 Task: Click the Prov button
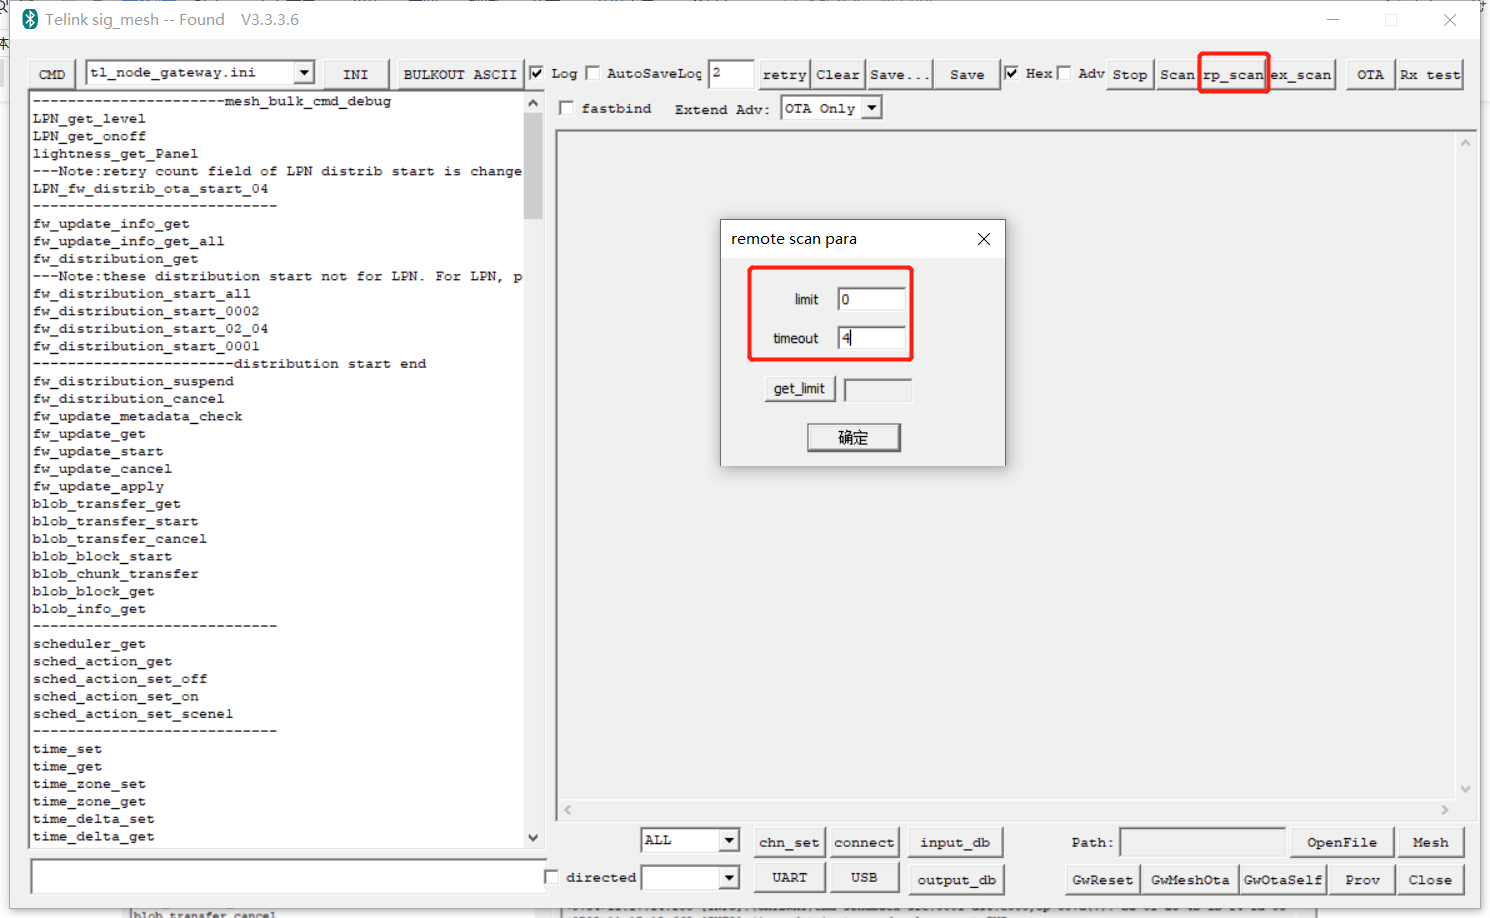(x=1362, y=880)
